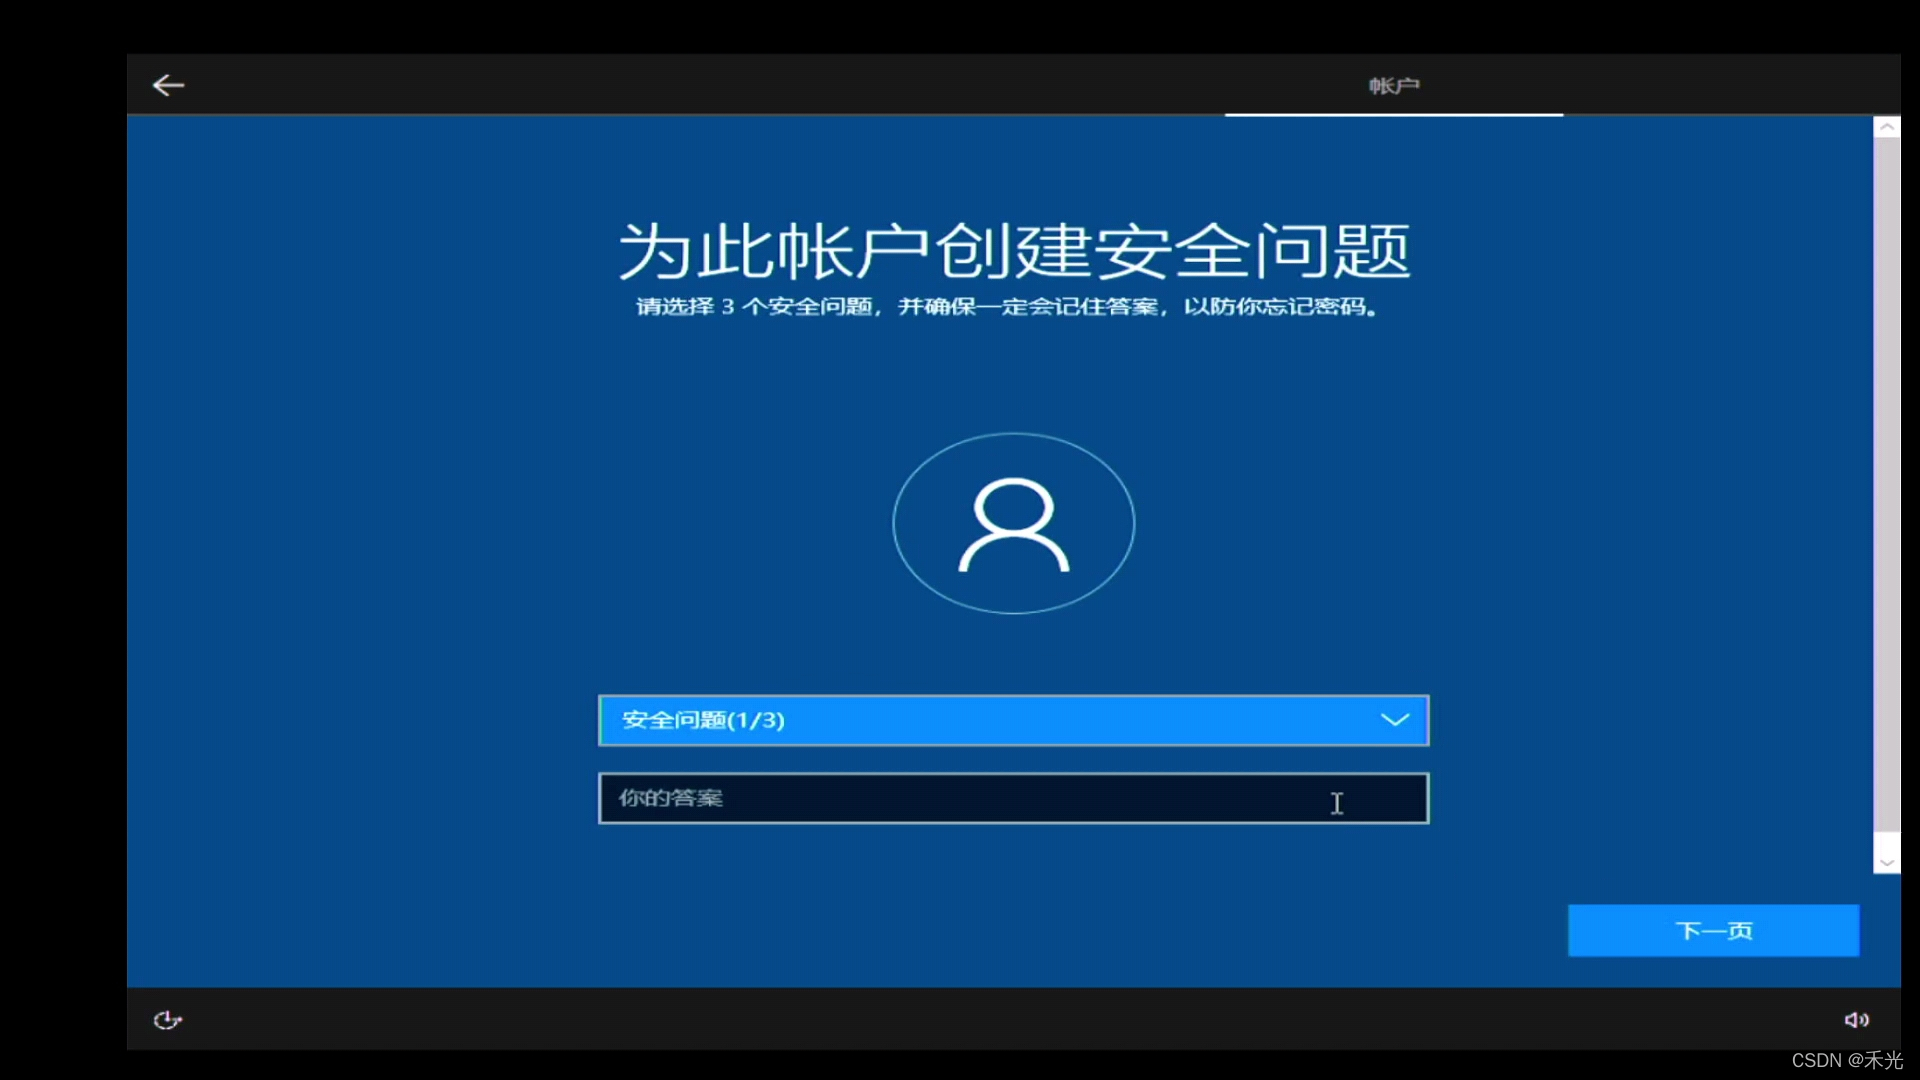This screenshot has height=1080, width=1920.
Task: Click the 下一页 button
Action: (1714, 931)
